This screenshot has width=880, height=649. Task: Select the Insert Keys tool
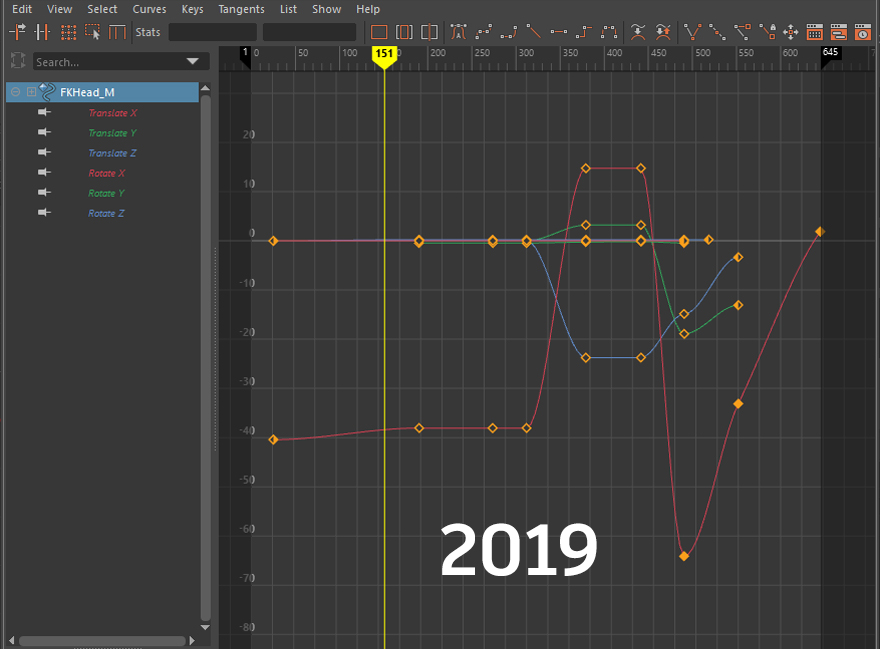(x=42, y=31)
